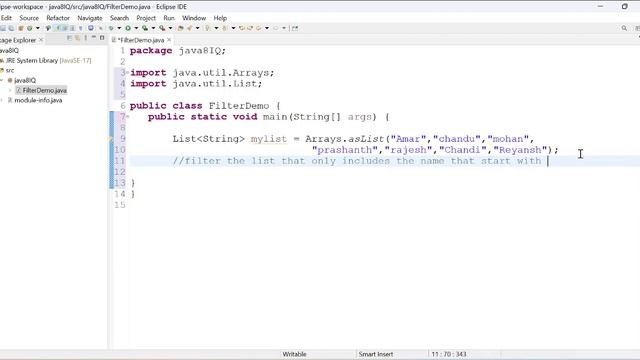Click the Coverage launch icon
The image size is (640, 360).
[145, 28]
